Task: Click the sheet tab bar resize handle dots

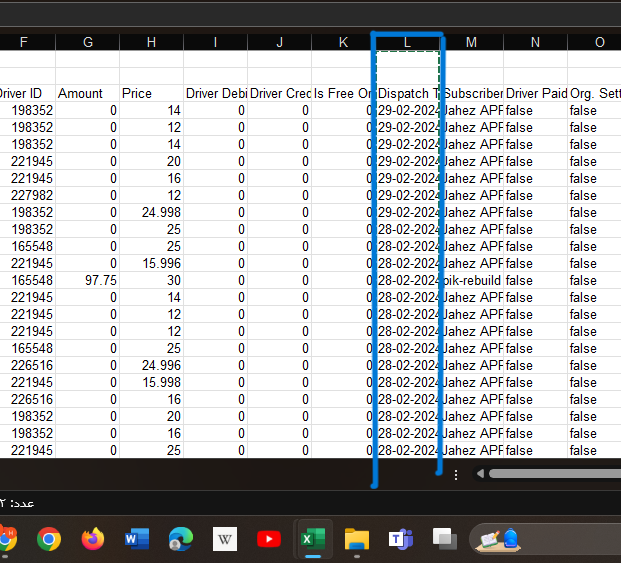Action: [x=456, y=474]
